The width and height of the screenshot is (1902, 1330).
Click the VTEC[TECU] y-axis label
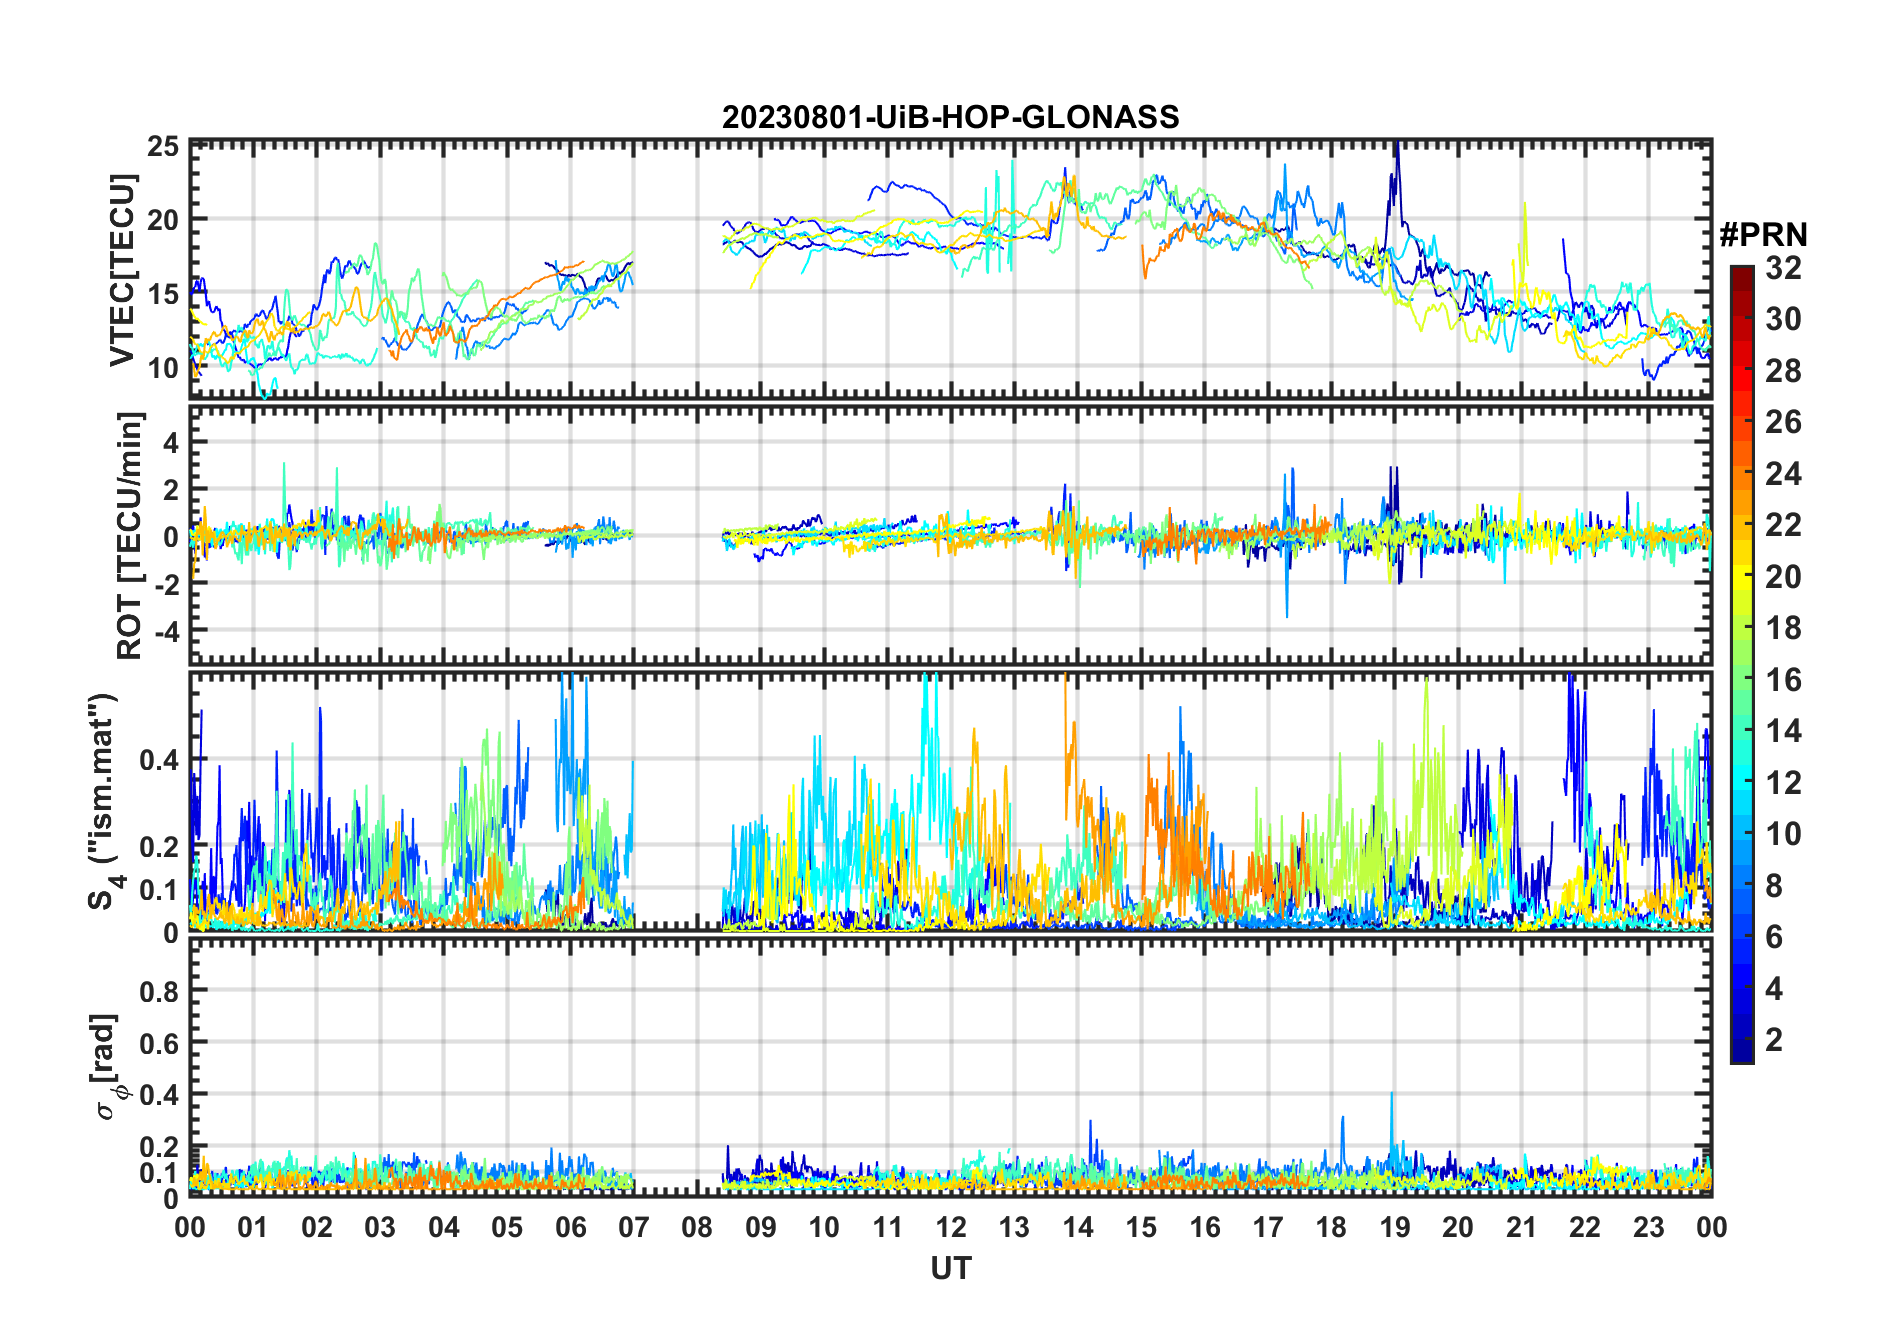[x=121, y=270]
